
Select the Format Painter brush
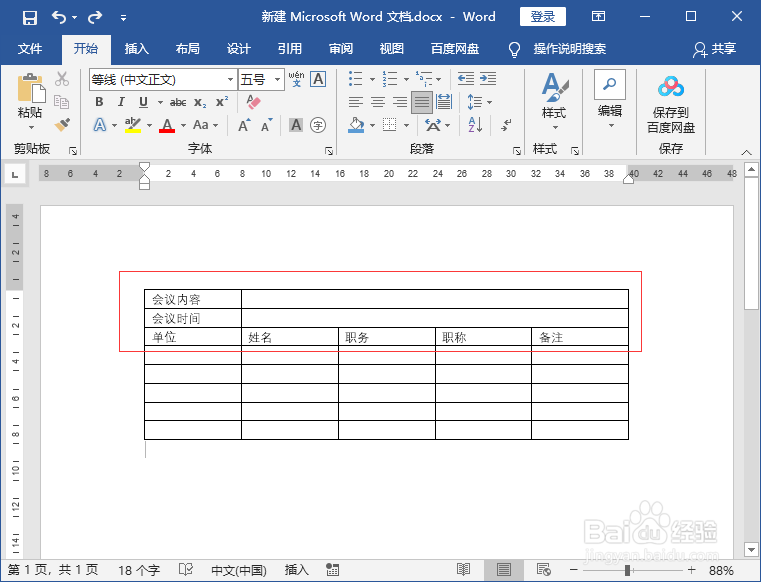[62, 125]
